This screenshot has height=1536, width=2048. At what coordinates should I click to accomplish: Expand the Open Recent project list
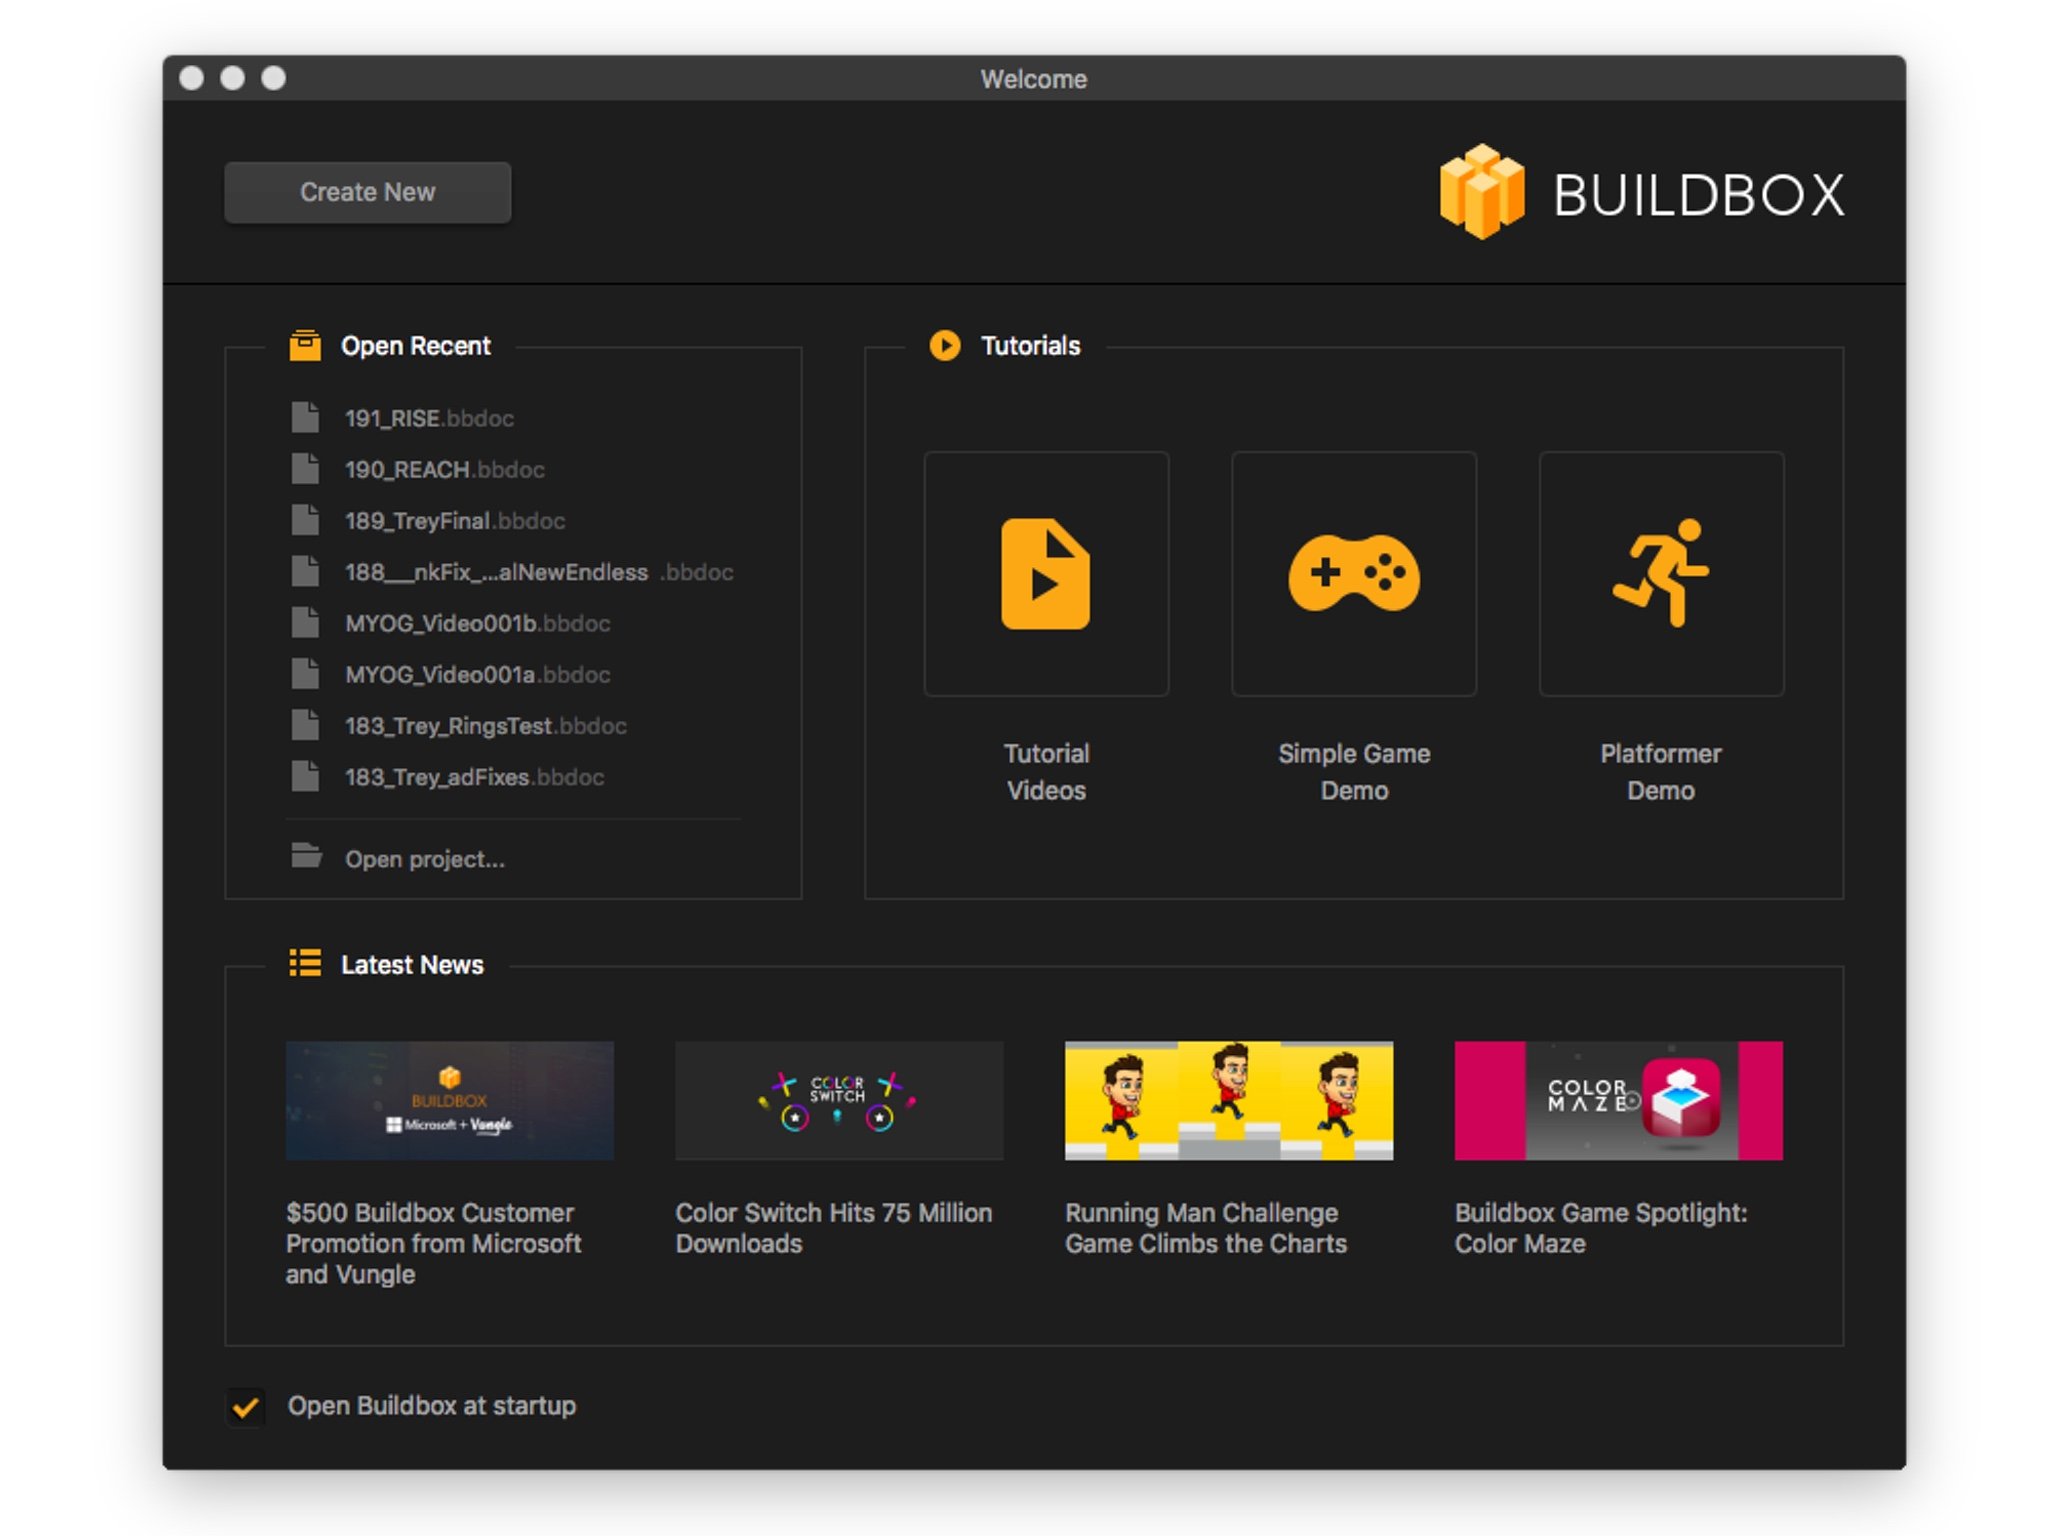(419, 342)
